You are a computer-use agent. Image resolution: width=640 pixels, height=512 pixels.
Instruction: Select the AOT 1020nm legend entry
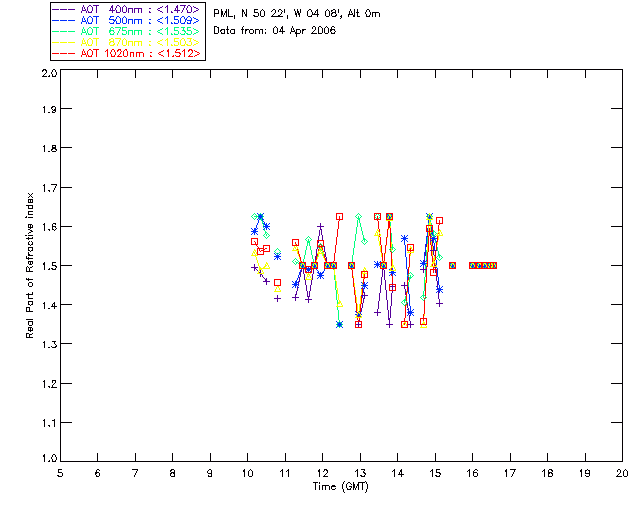127,53
